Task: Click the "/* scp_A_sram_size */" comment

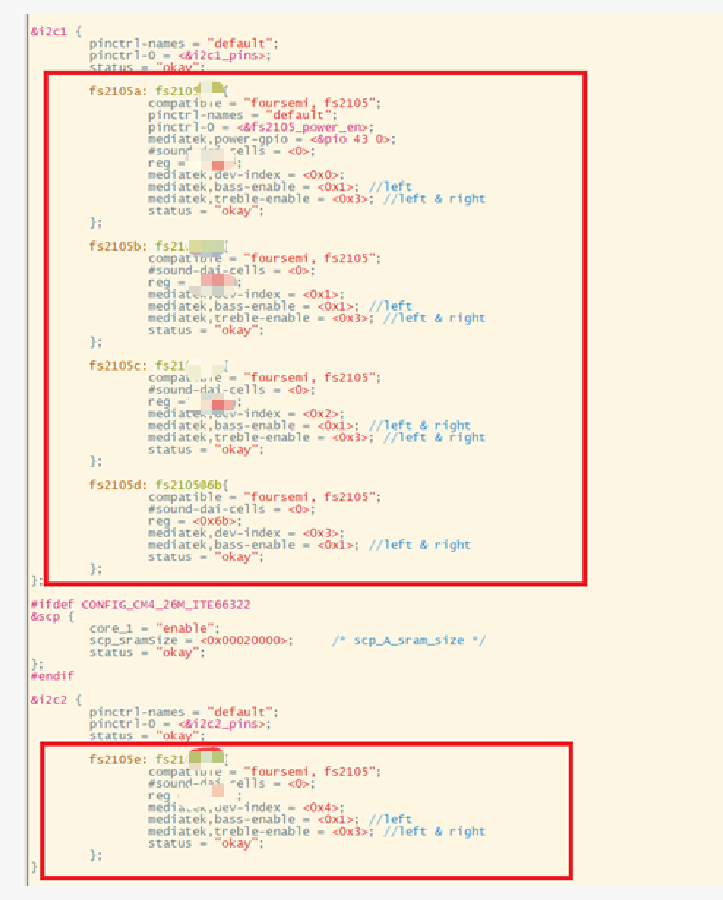Action: pos(409,641)
